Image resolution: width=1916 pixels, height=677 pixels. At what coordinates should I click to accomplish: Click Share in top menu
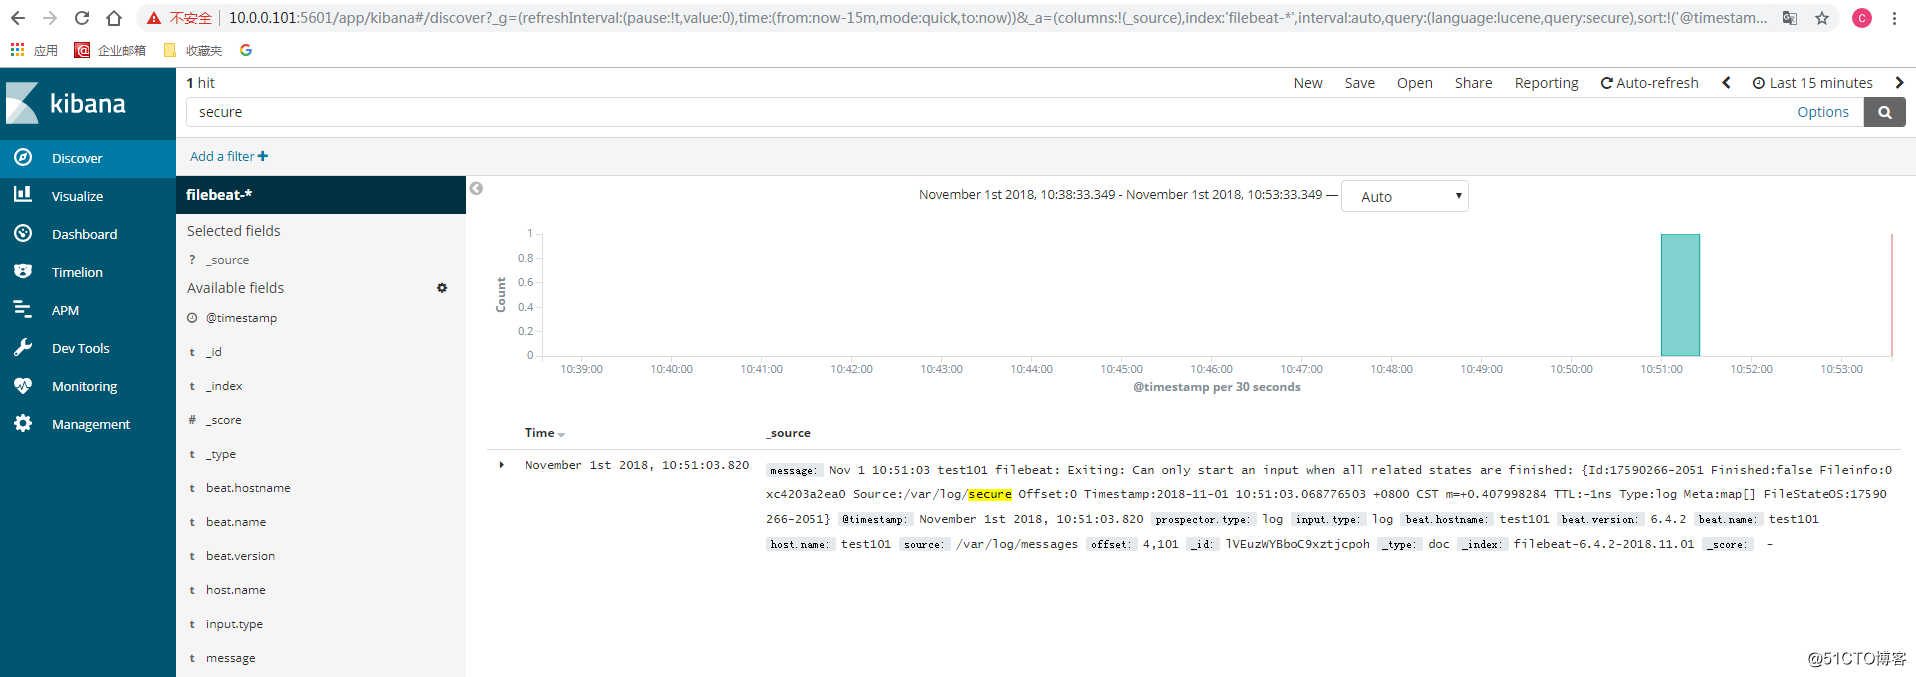click(x=1474, y=83)
